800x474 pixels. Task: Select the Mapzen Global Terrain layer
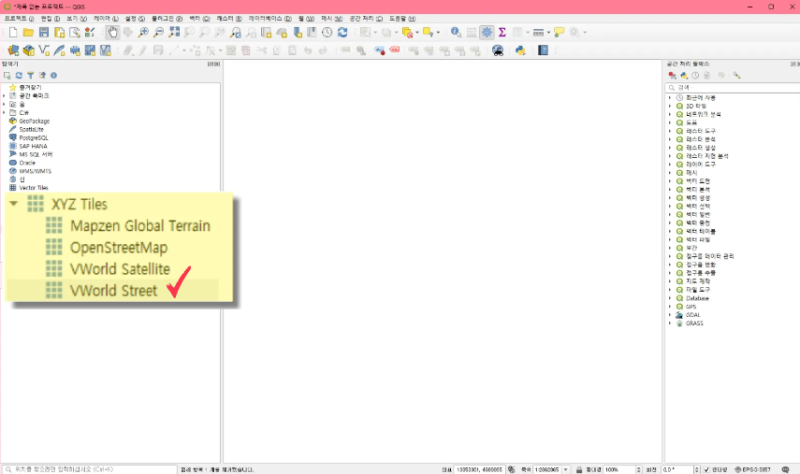click(140, 226)
